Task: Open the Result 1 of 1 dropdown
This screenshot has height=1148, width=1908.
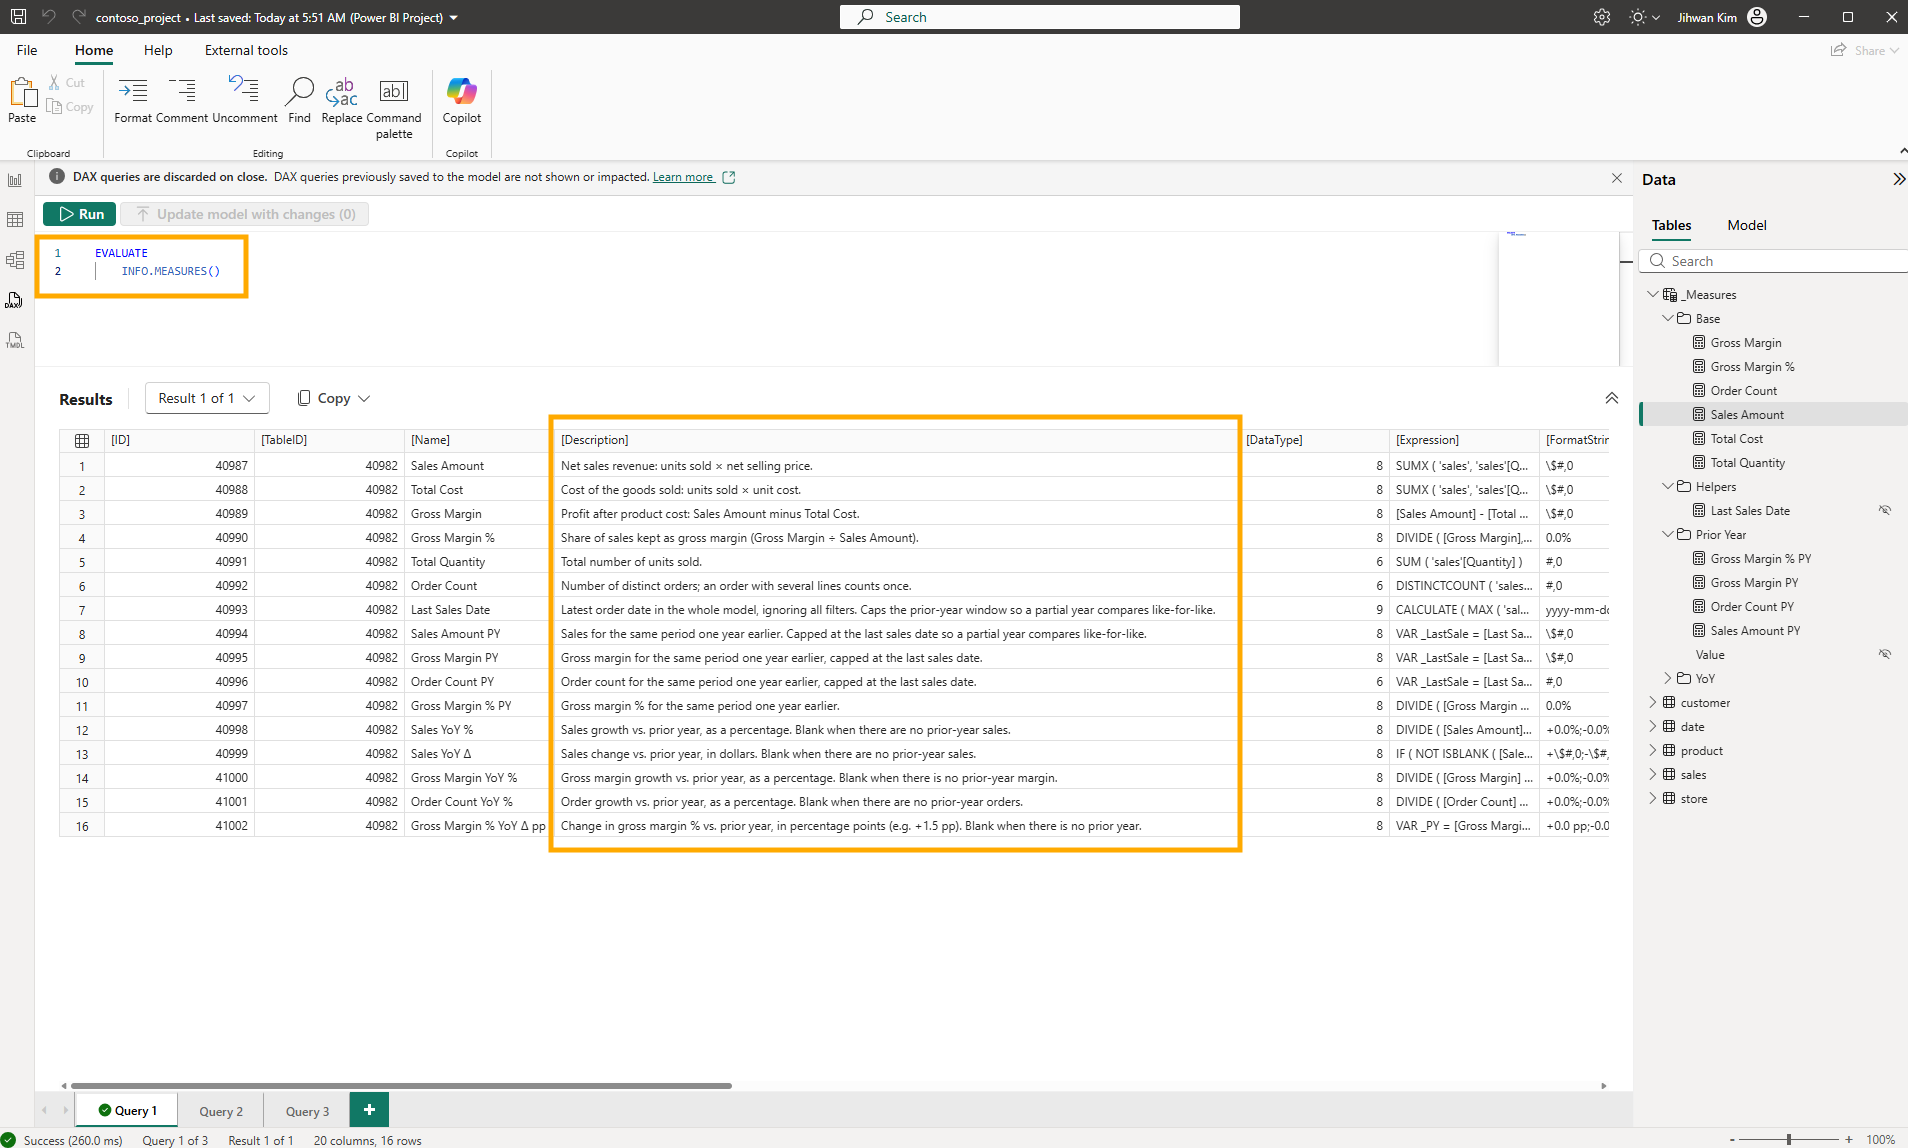Action: (207, 398)
